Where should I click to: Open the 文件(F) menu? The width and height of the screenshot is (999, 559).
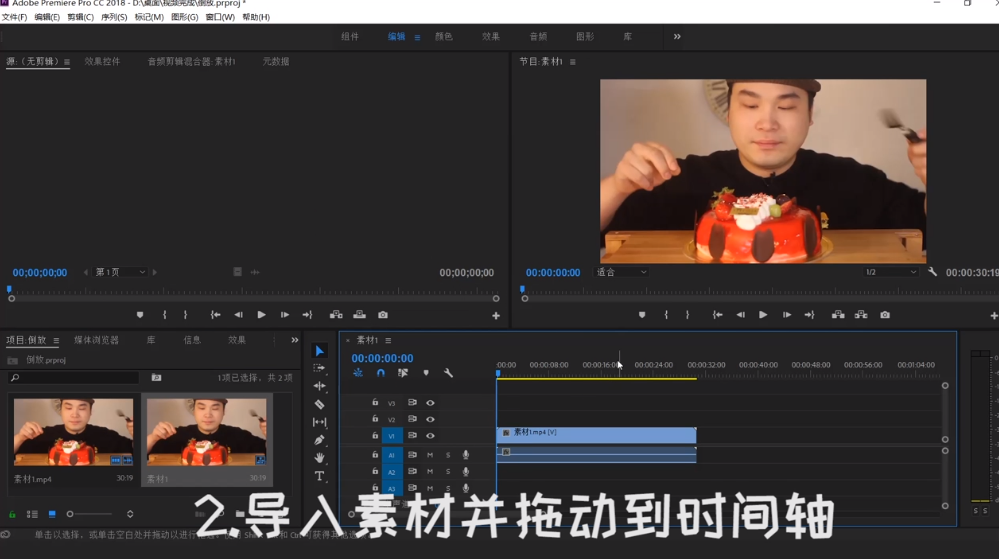[x=15, y=17]
